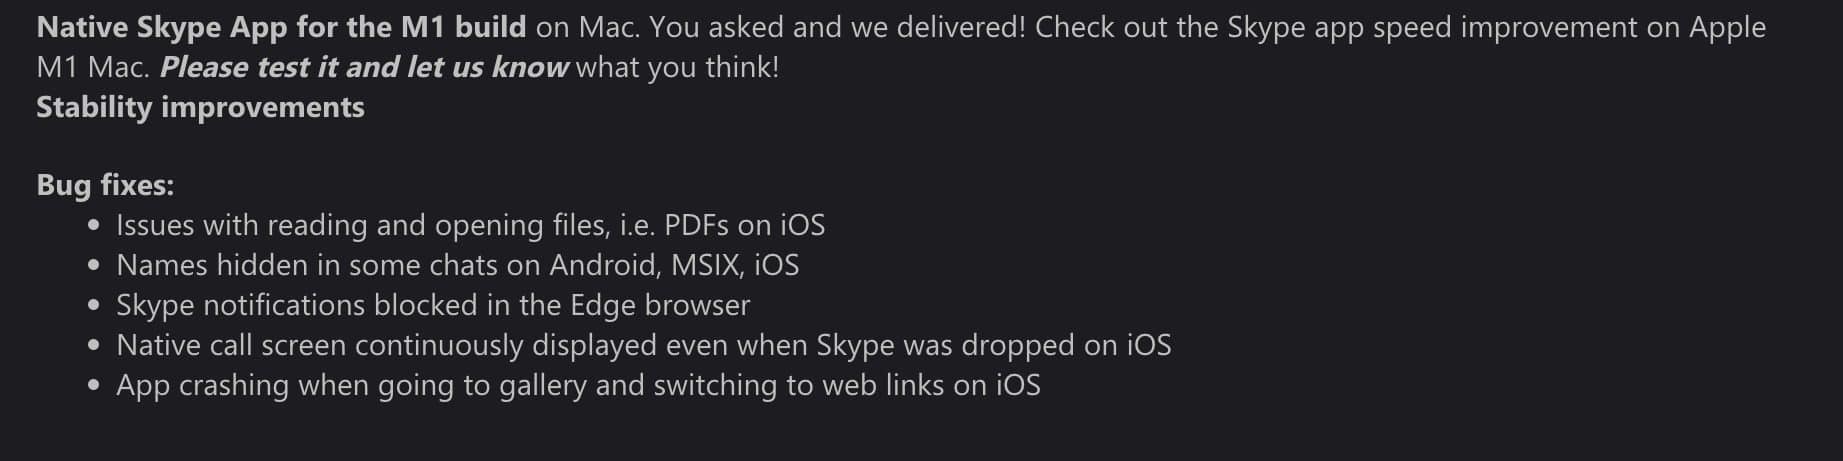
Task: Click the "what you think!" text
Action: pos(678,68)
